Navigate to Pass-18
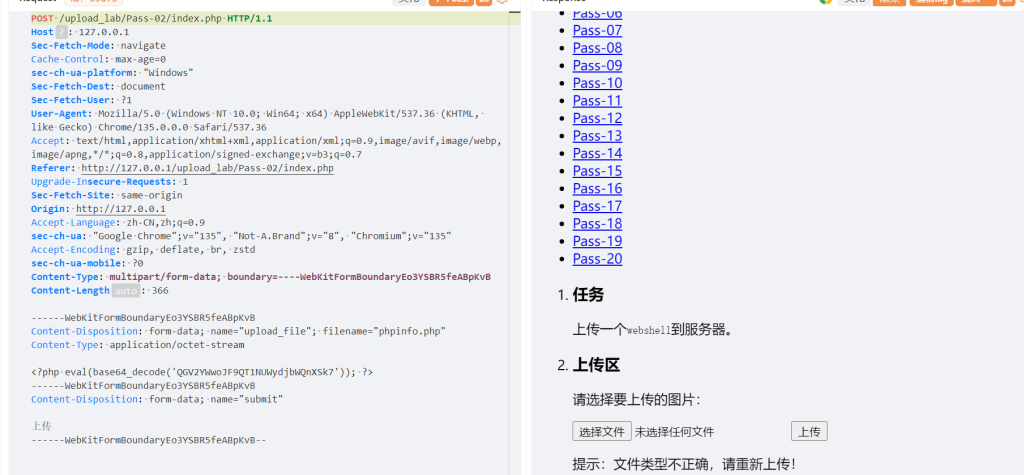This screenshot has height=475, width=1024. tap(598, 225)
